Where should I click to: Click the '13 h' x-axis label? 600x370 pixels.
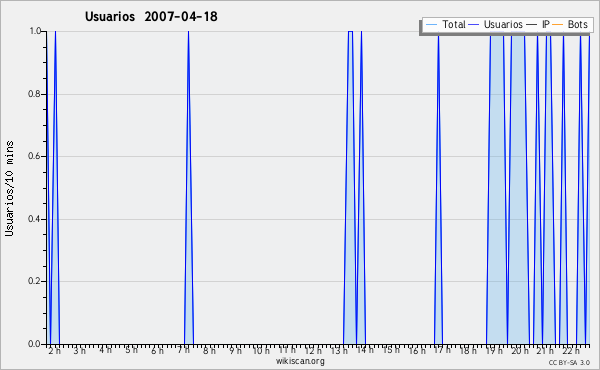pos(339,351)
